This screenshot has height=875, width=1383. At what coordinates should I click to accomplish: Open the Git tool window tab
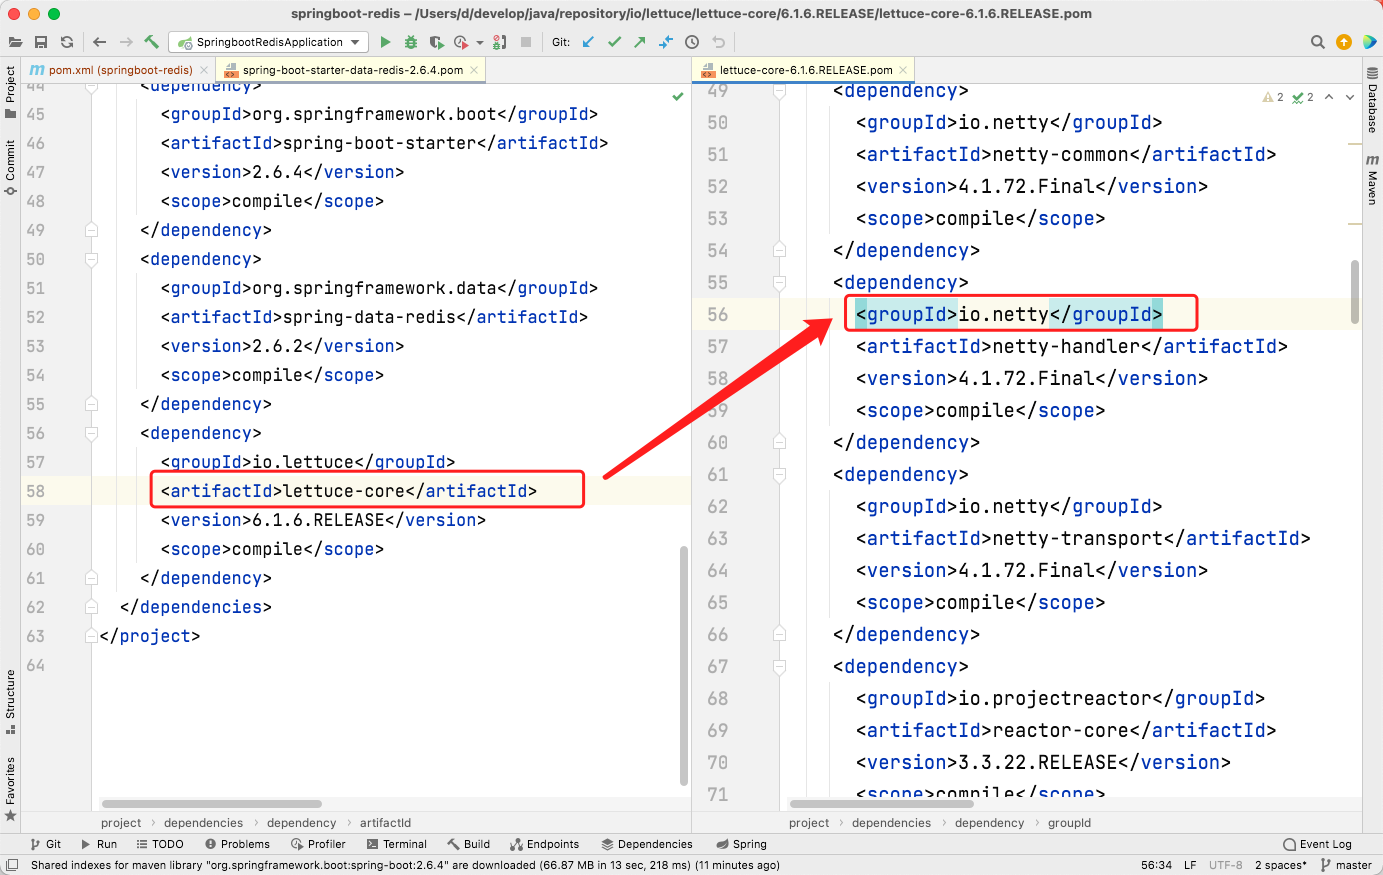46,844
